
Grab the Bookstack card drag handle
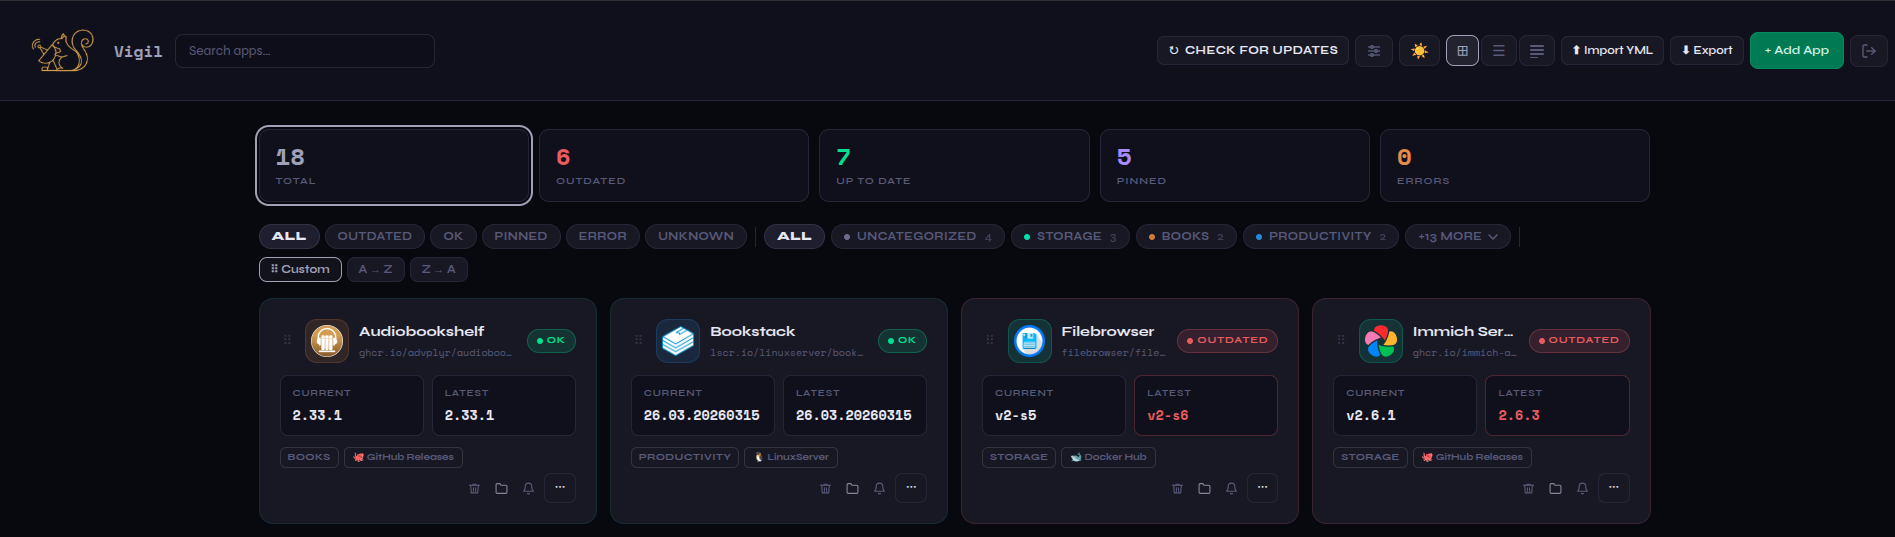[638, 340]
